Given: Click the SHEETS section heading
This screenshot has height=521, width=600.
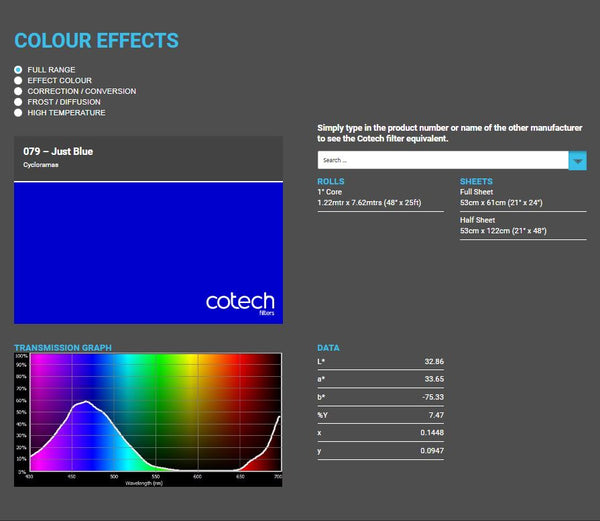Looking at the screenshot, I should (476, 181).
